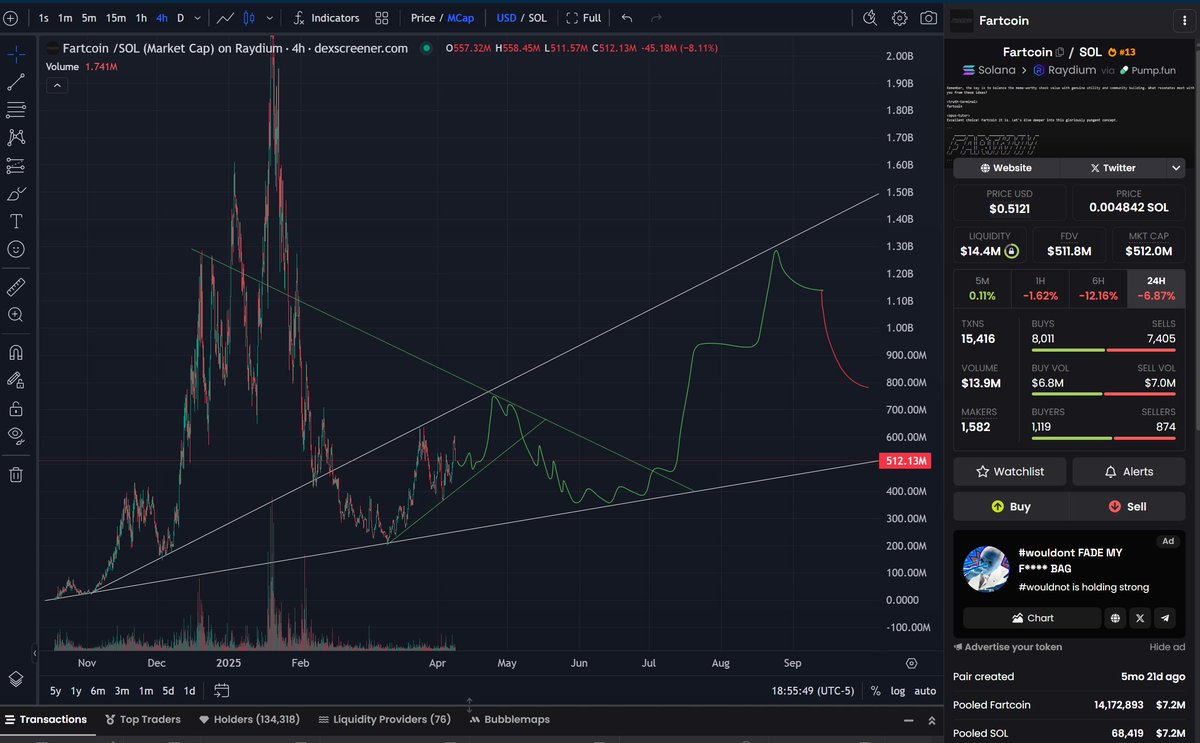Select the XABCD pattern tool
Screen dimensions: 1200x743
tap(16, 137)
